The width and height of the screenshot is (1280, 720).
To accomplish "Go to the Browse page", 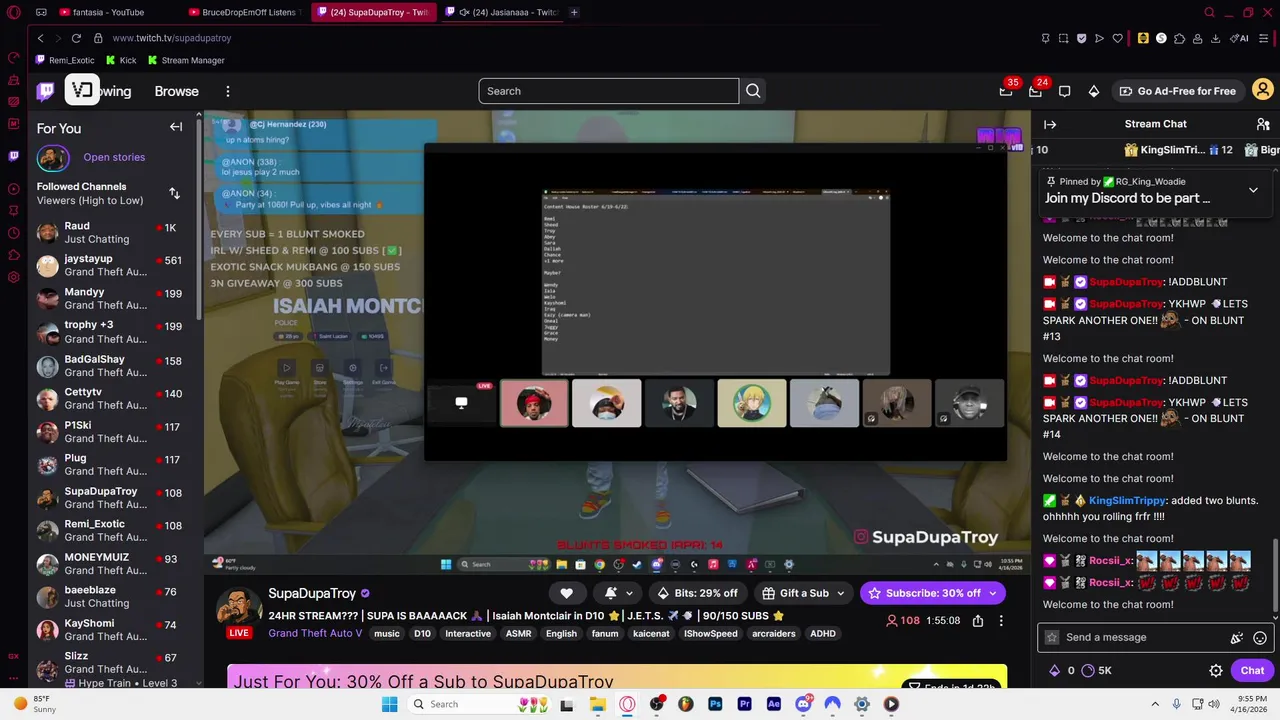I will [176, 91].
